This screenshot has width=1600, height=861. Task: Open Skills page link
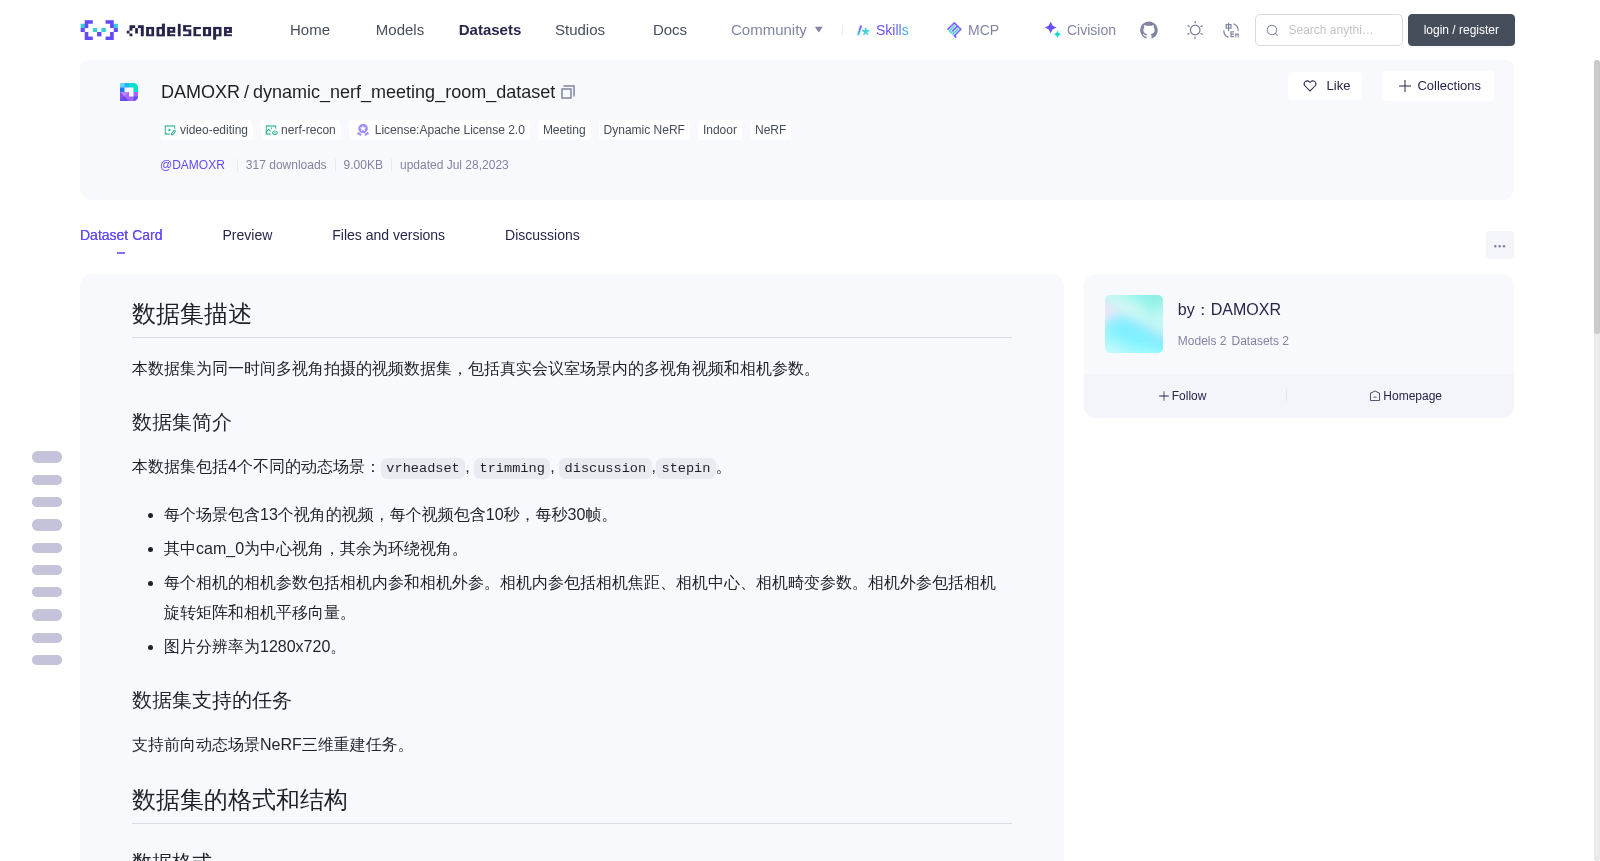tap(883, 30)
